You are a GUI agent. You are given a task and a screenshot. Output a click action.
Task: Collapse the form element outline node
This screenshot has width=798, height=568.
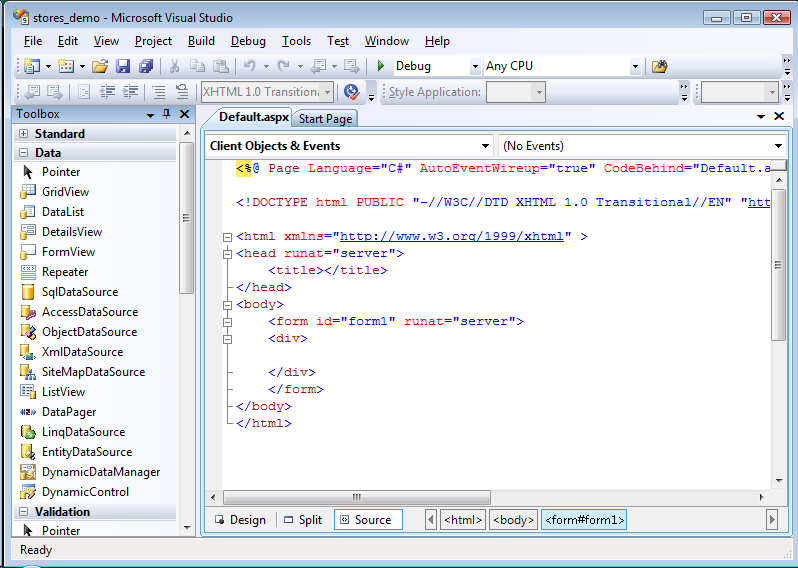[x=227, y=322]
